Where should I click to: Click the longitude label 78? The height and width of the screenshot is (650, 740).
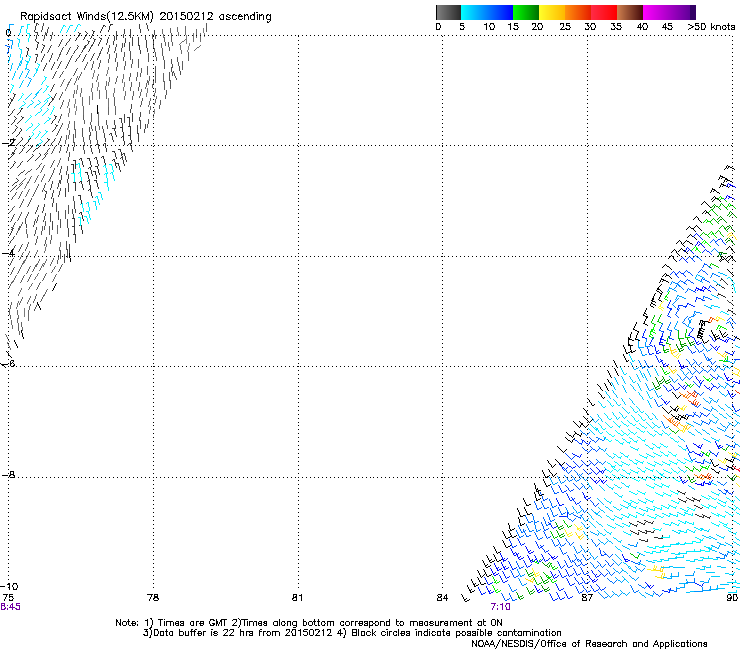click(x=153, y=597)
